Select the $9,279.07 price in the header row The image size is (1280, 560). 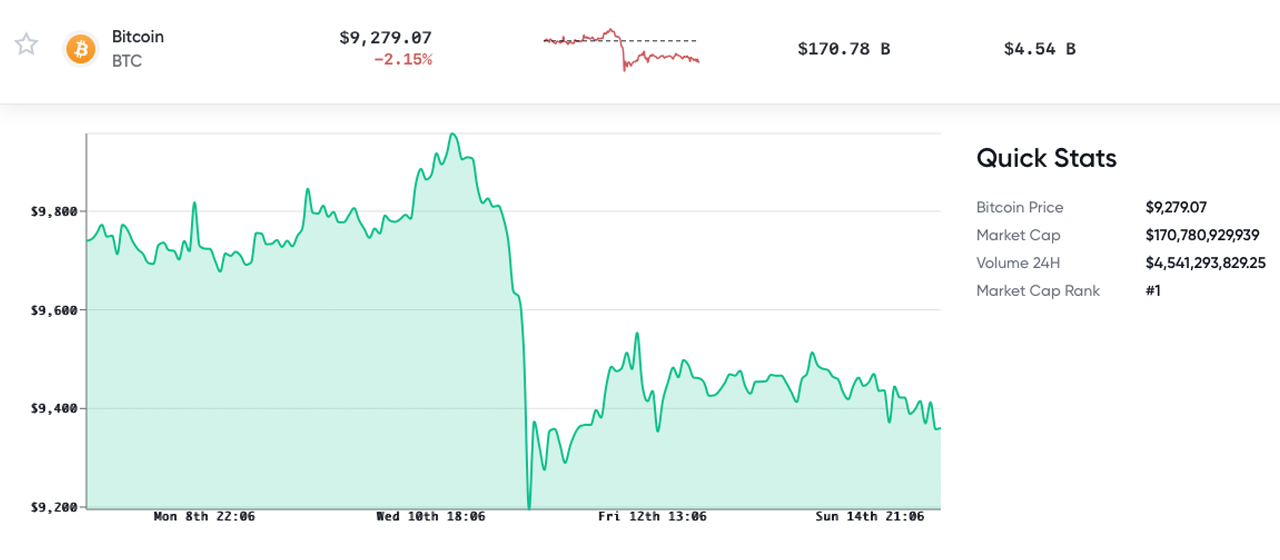[385, 38]
